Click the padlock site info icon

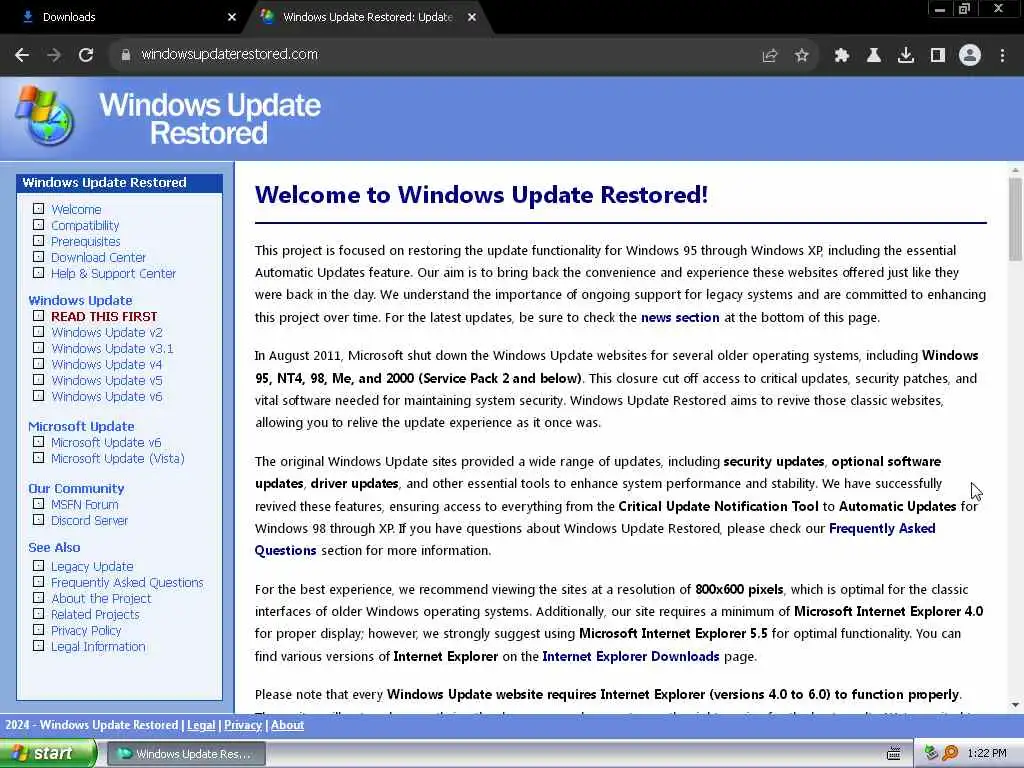pos(126,55)
